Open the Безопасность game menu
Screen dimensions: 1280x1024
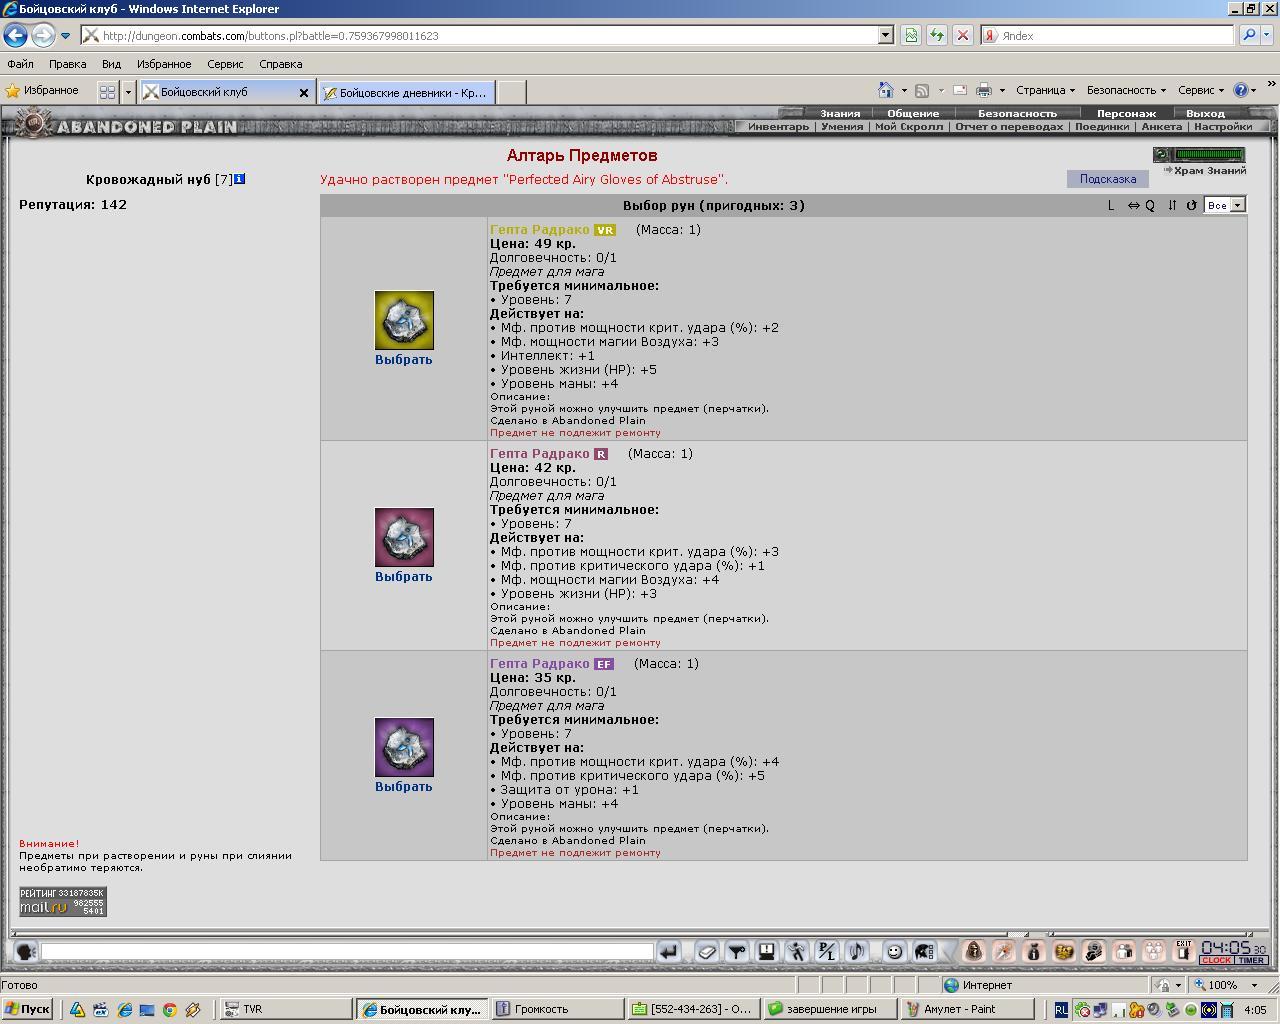point(1017,113)
